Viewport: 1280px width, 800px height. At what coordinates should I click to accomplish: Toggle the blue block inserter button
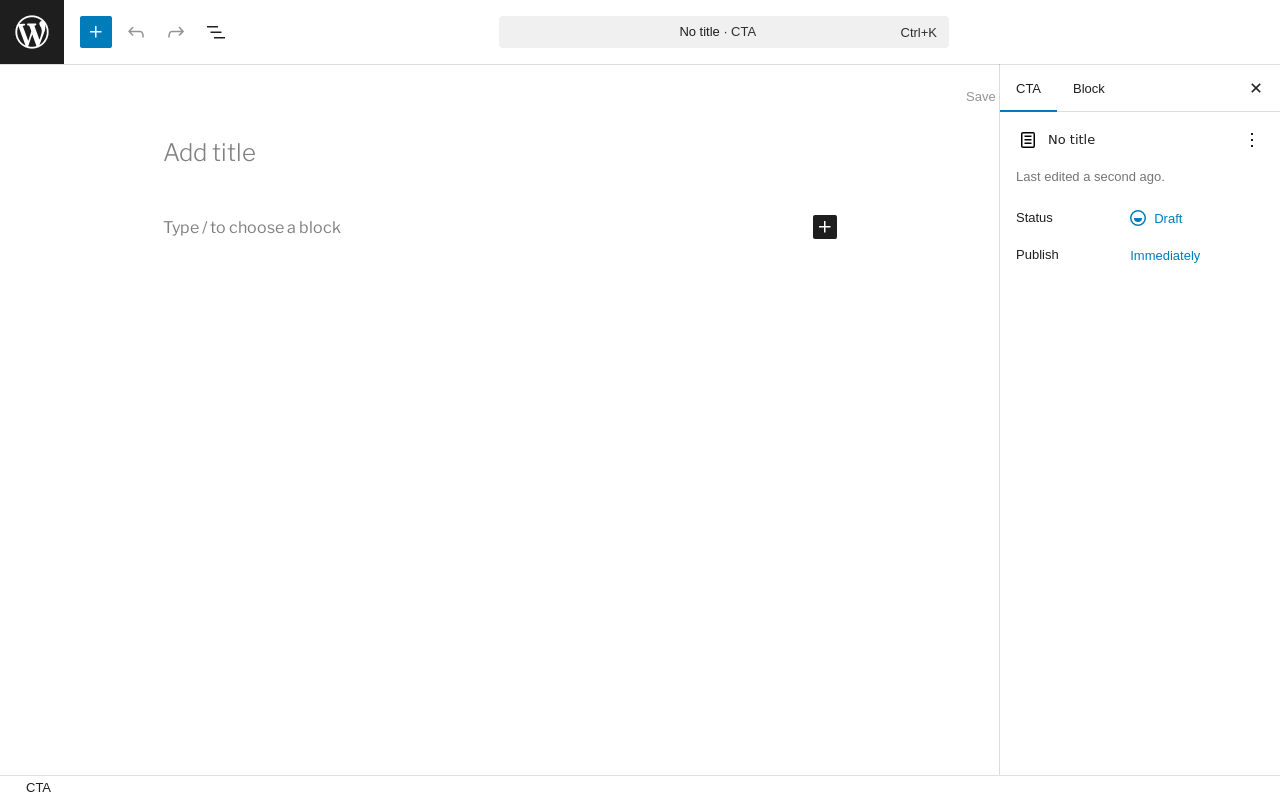96,32
